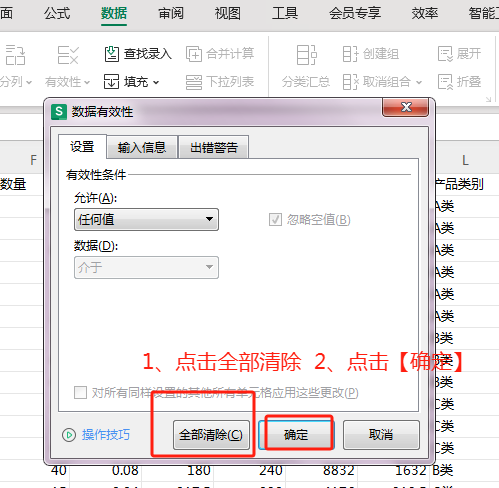Click the 折叠 collapse detail icon

[x=445, y=82]
